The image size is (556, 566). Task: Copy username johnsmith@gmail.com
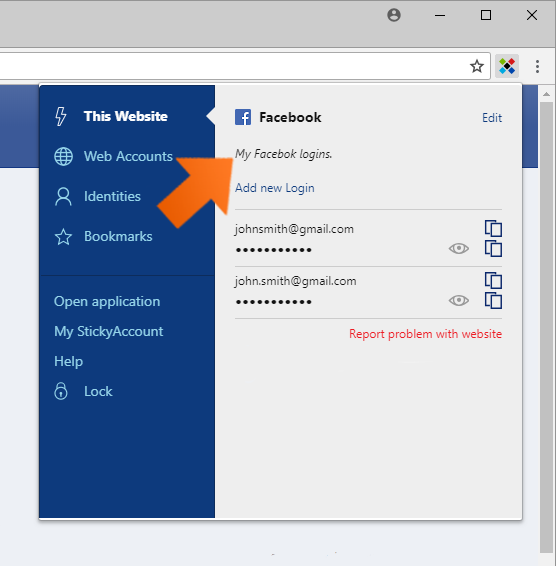coord(493,228)
